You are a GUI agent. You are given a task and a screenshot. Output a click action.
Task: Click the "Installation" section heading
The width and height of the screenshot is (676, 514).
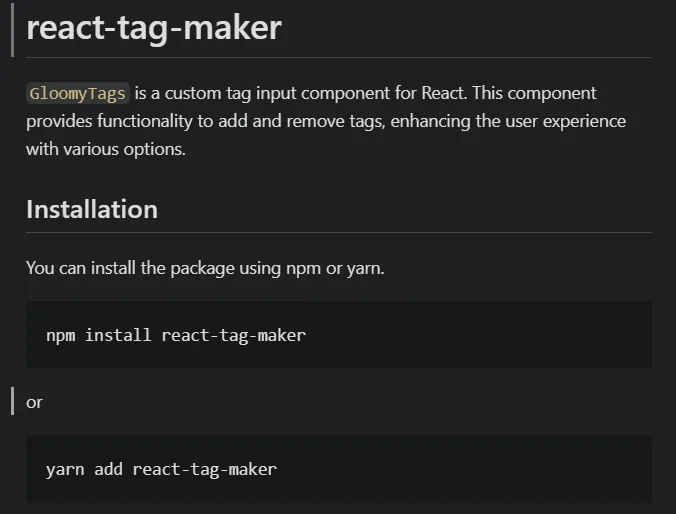tap(92, 209)
